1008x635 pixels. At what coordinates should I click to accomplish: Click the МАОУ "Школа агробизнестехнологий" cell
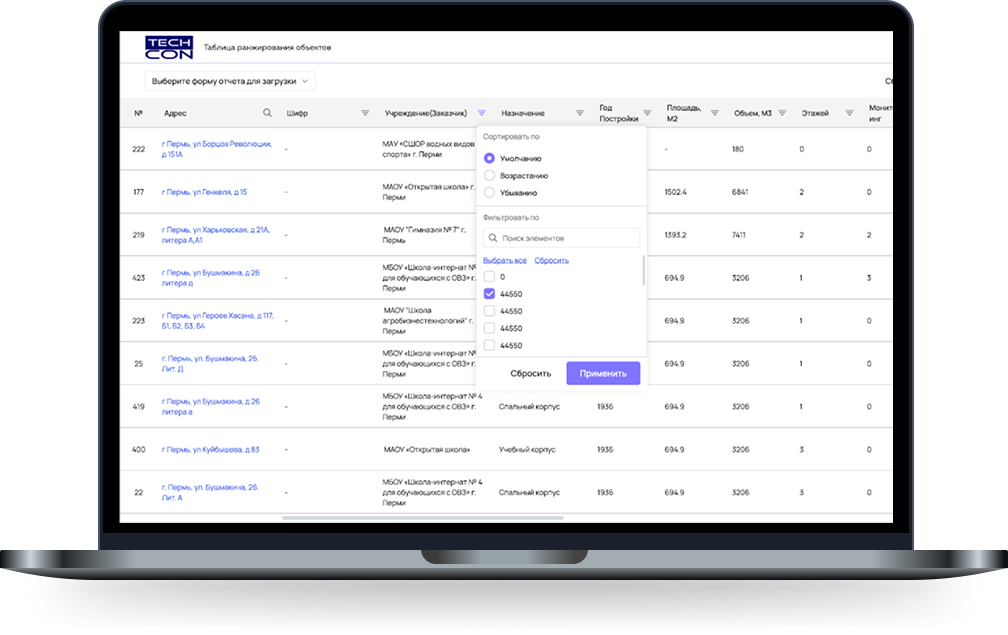tap(428, 321)
